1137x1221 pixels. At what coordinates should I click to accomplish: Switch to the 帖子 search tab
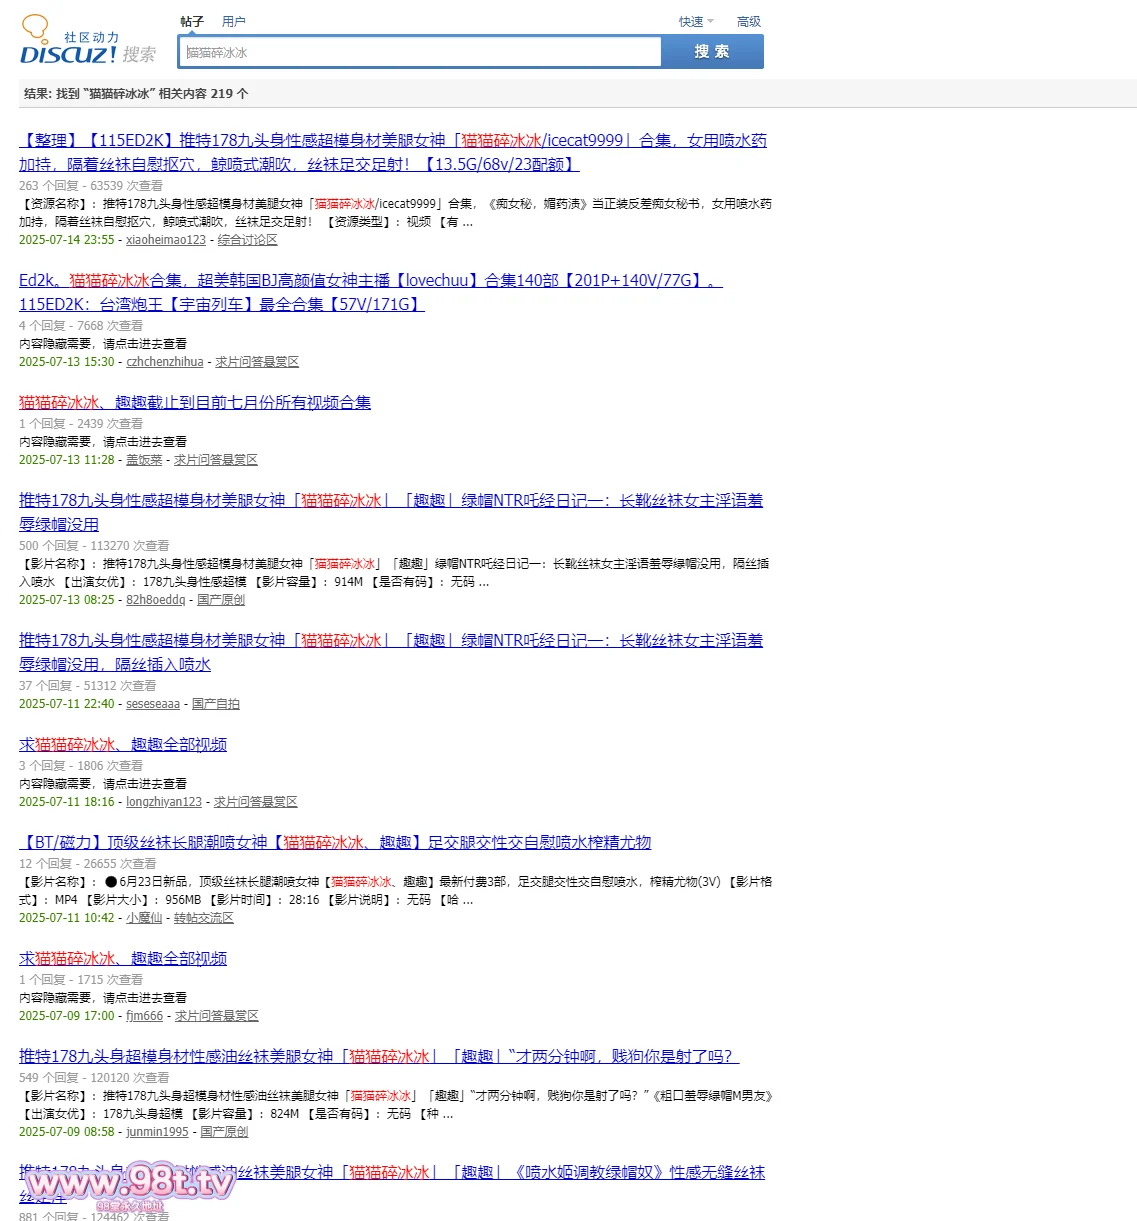coord(192,21)
